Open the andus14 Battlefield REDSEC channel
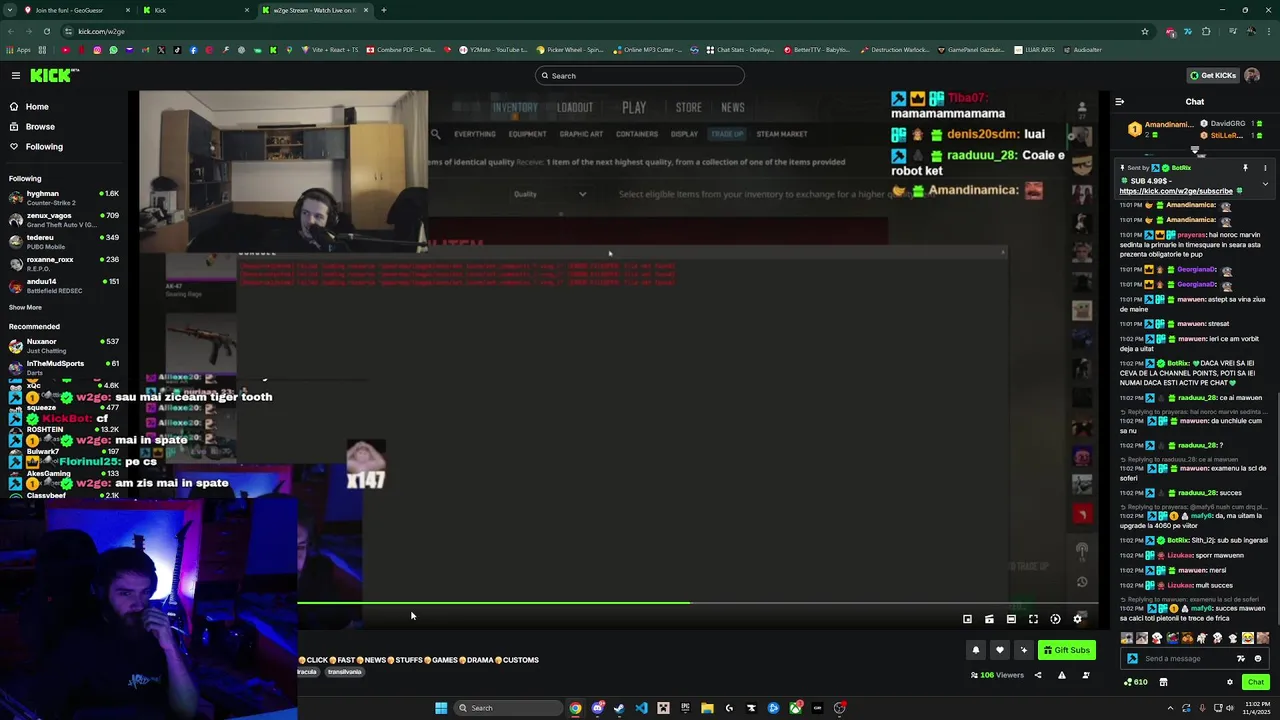 coord(64,286)
